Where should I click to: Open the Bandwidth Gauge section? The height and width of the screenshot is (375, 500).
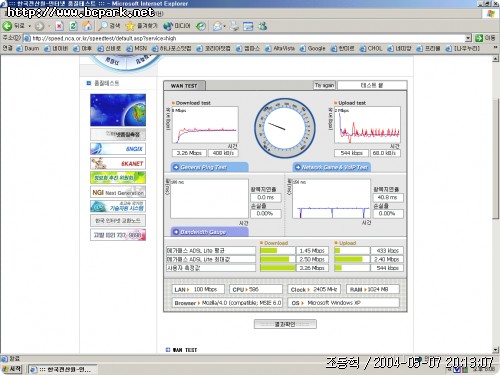210,232
